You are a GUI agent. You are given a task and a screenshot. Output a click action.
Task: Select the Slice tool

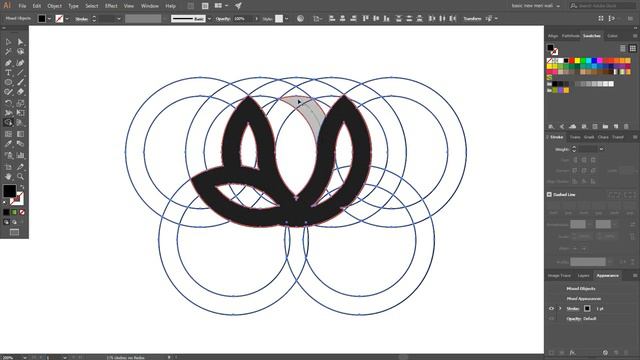point(20,167)
